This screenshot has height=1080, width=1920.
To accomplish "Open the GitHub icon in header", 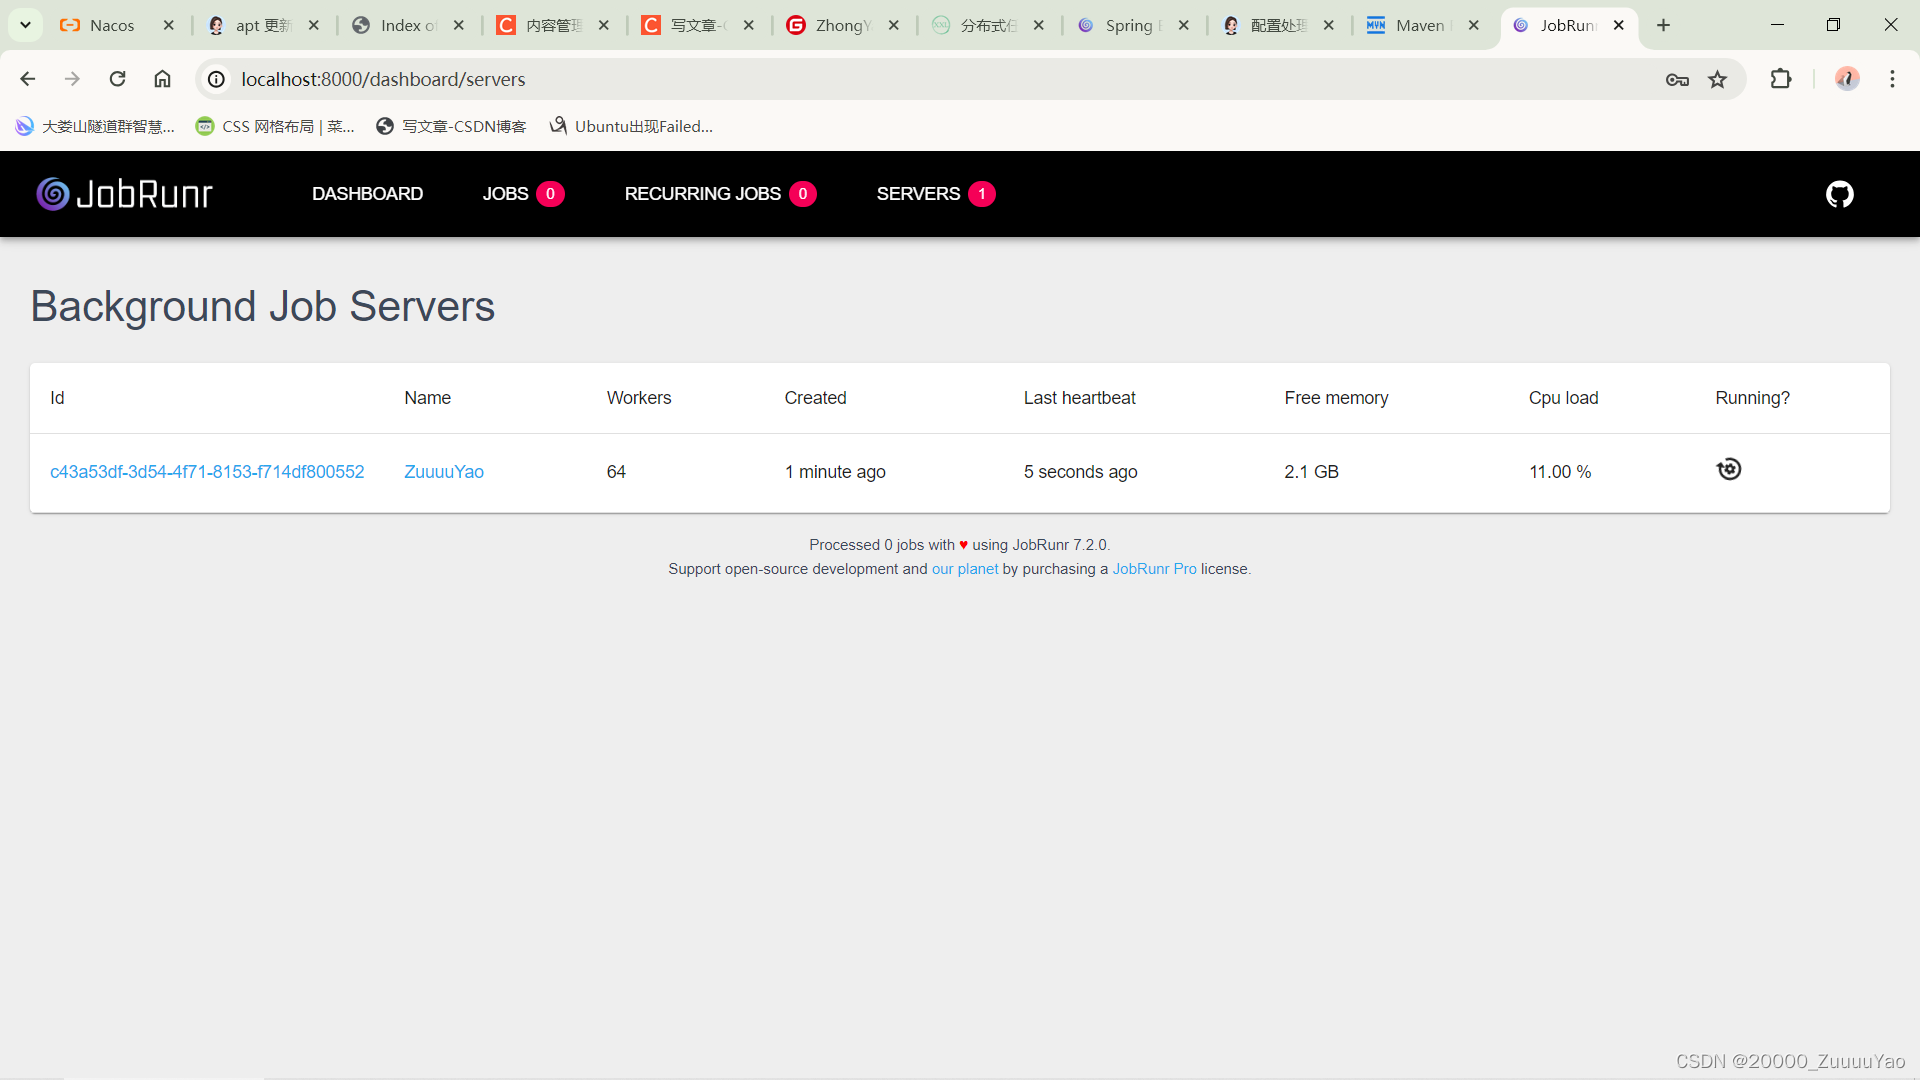I will pyautogui.click(x=1839, y=194).
